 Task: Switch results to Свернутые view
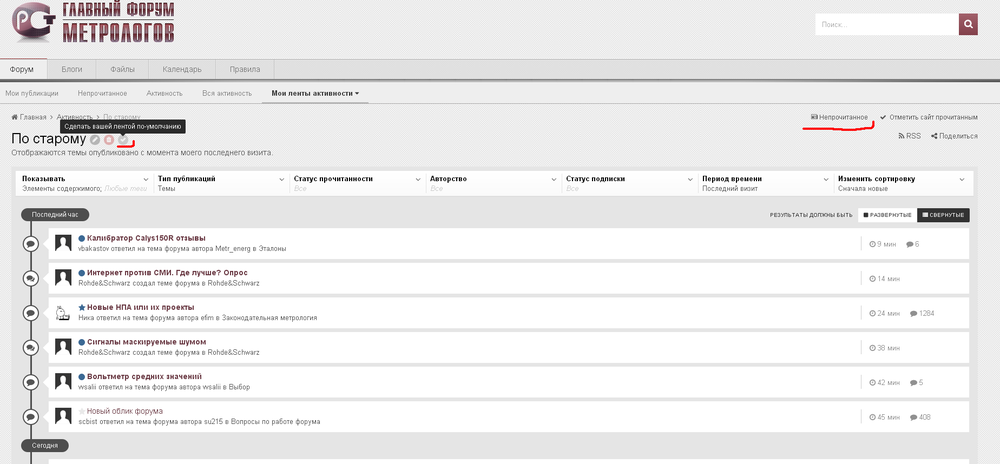pyautogui.click(x=943, y=215)
